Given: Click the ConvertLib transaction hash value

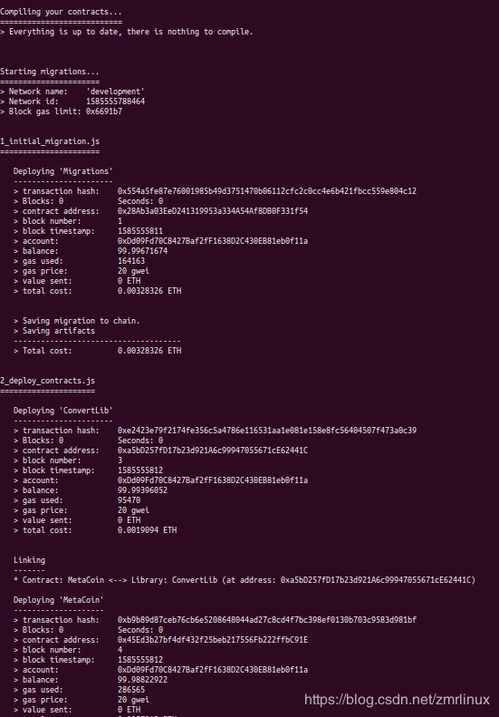Looking at the screenshot, I should coord(267,430).
